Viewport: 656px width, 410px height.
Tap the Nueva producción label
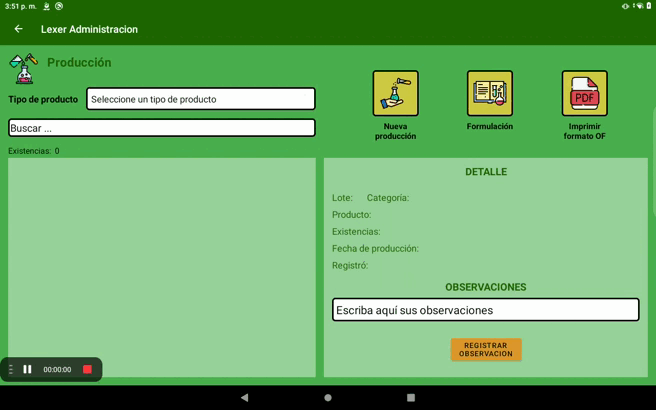point(395,131)
